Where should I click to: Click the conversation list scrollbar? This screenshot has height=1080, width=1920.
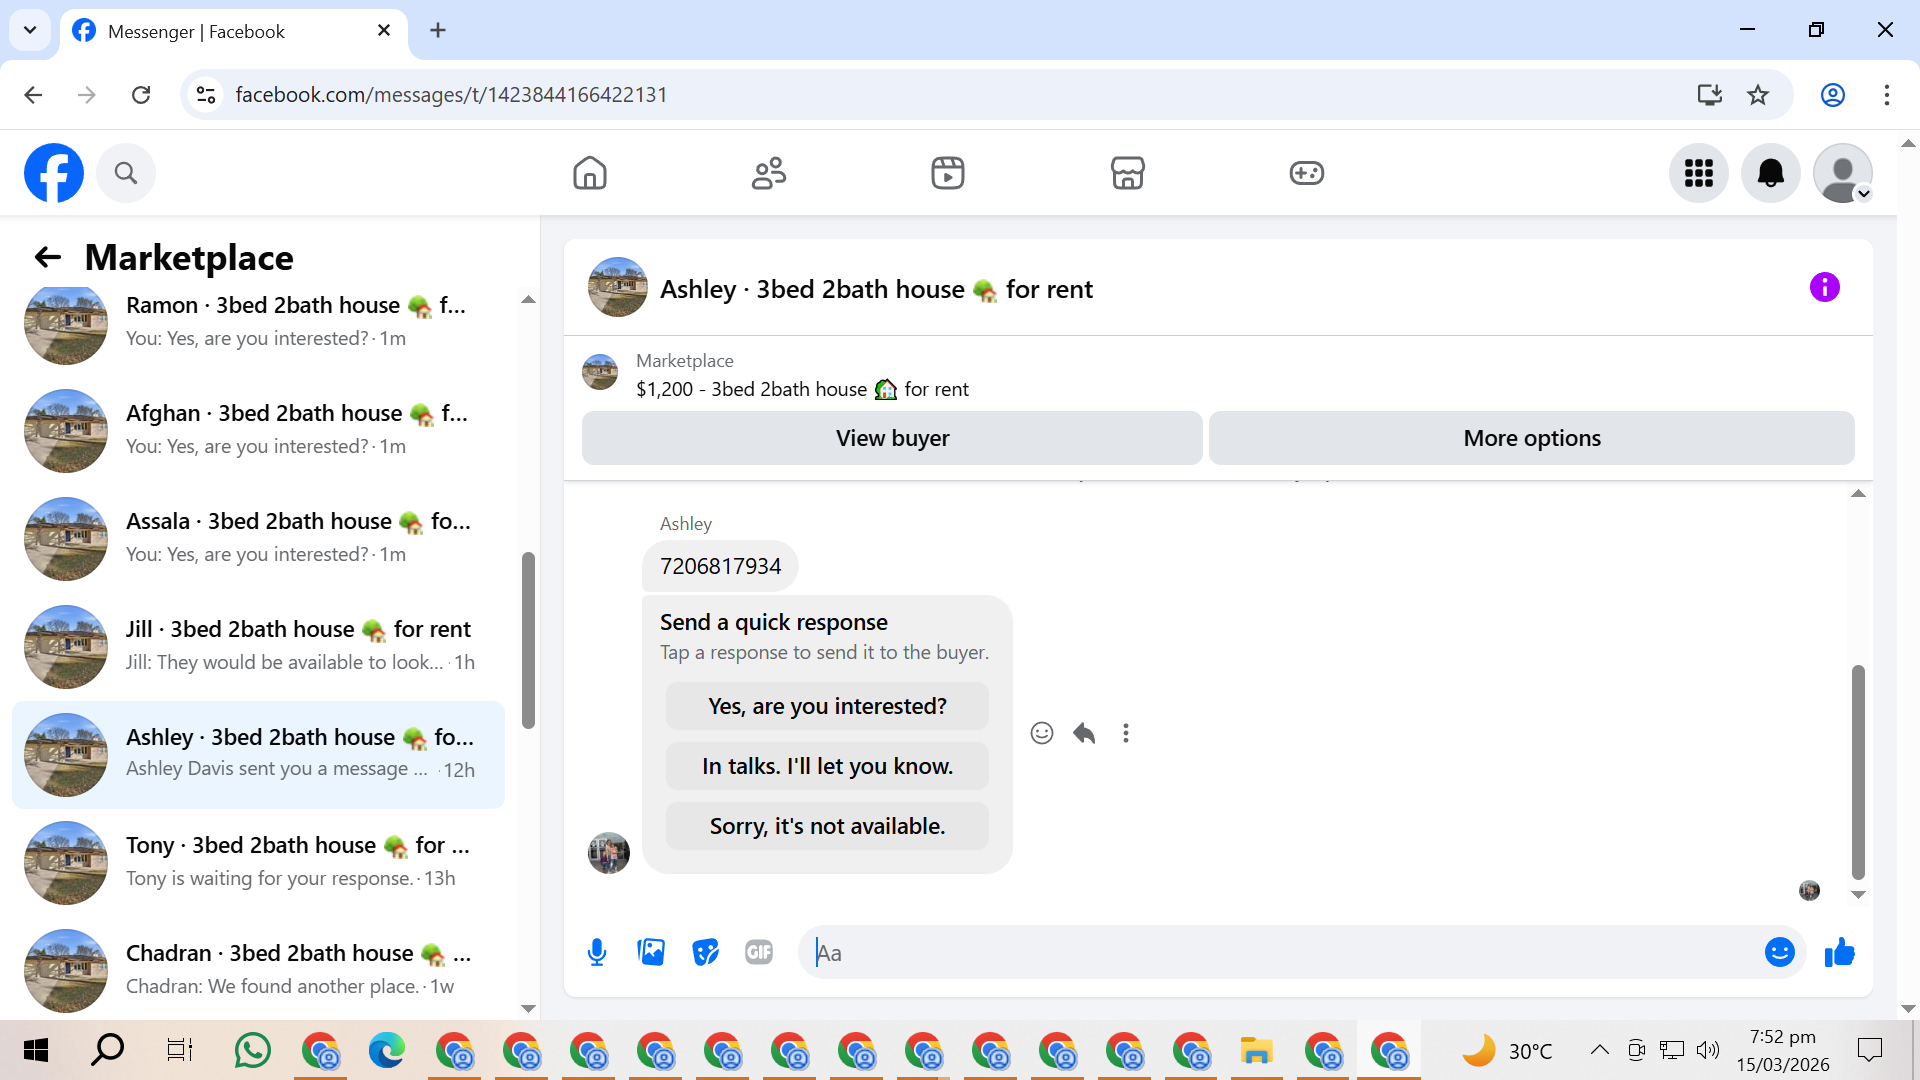point(528,640)
